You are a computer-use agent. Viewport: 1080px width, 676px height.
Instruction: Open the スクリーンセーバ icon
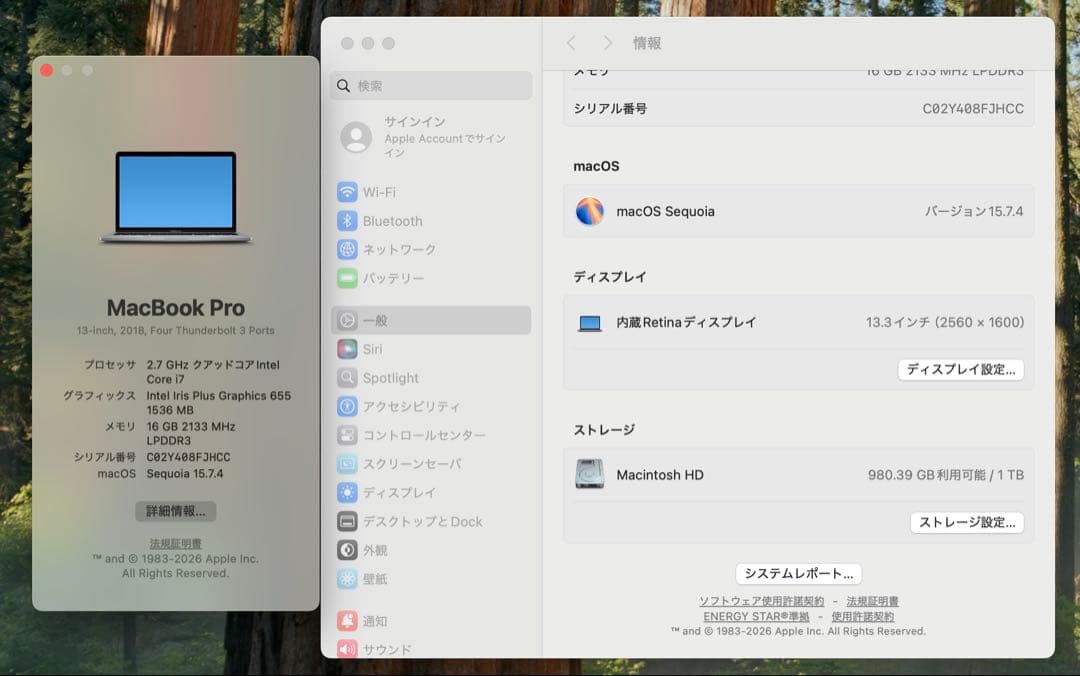click(x=347, y=464)
